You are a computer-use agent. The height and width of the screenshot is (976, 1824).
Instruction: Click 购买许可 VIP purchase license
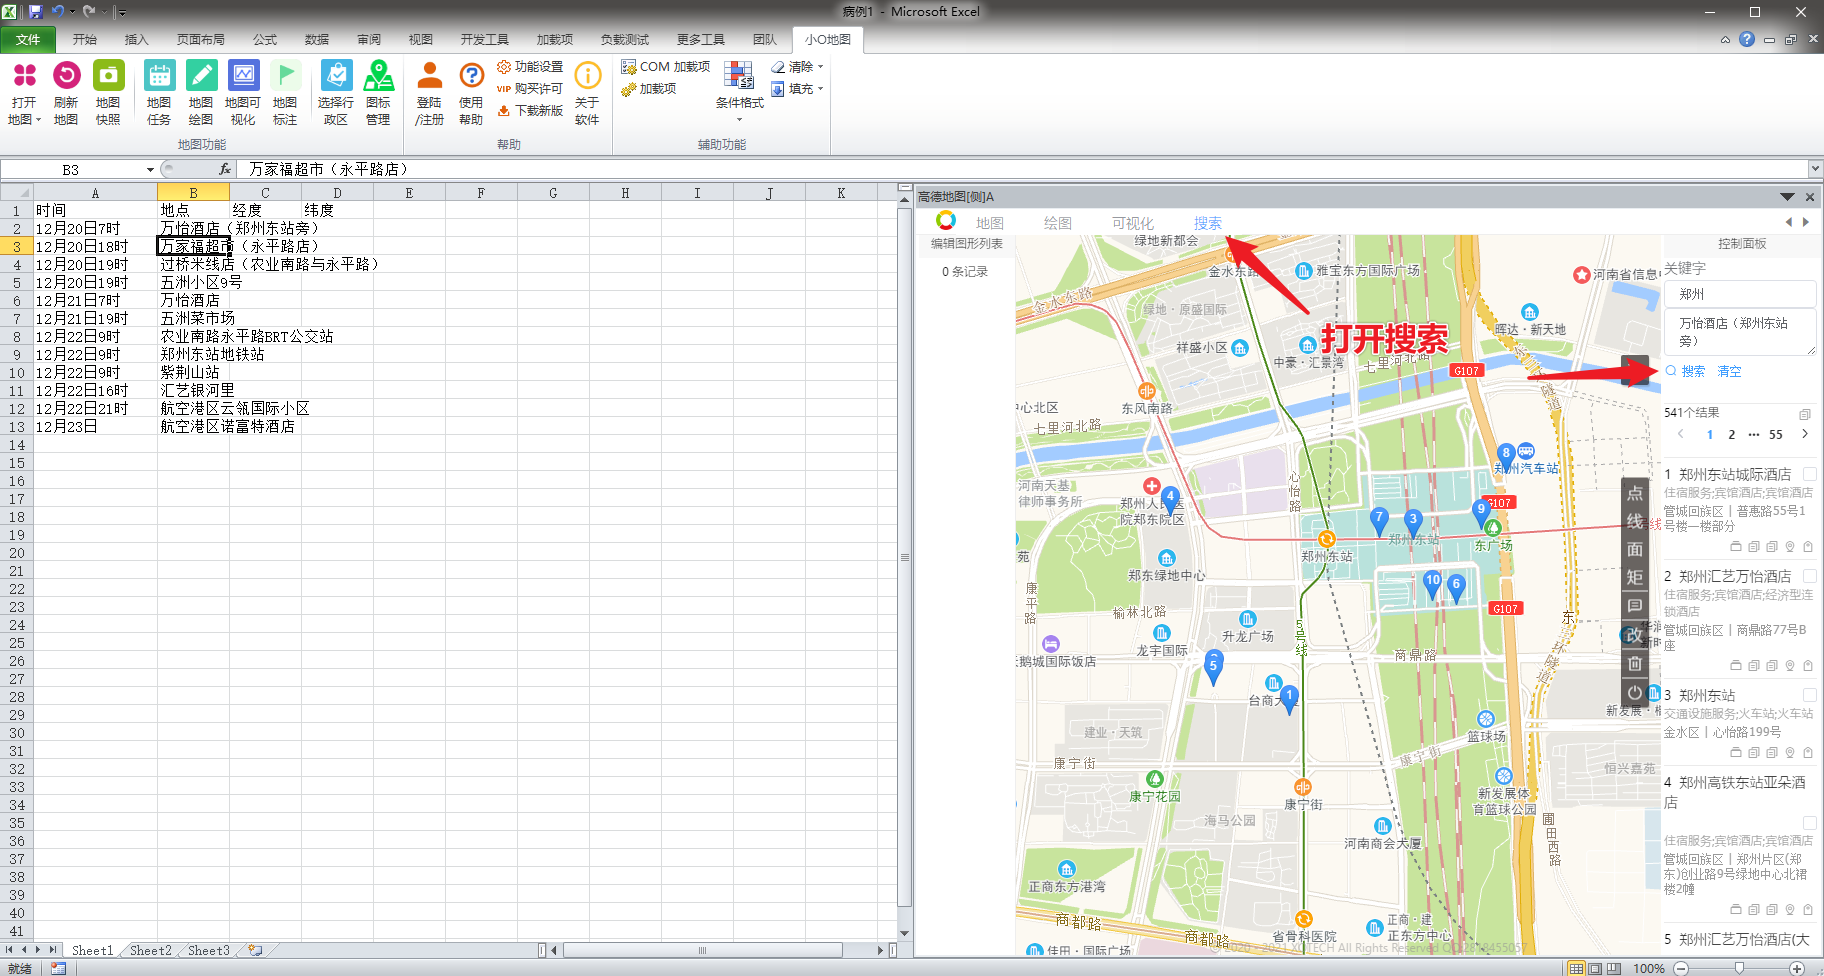[530, 89]
